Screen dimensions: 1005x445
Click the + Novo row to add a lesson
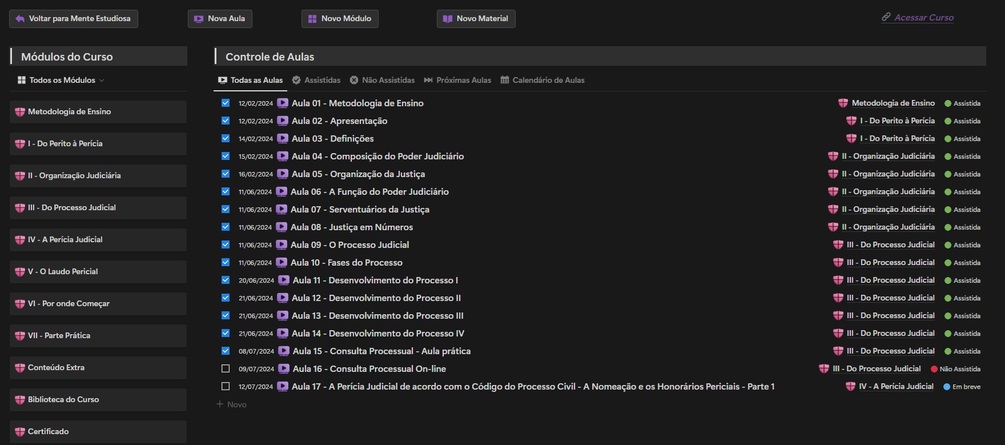click(x=231, y=404)
